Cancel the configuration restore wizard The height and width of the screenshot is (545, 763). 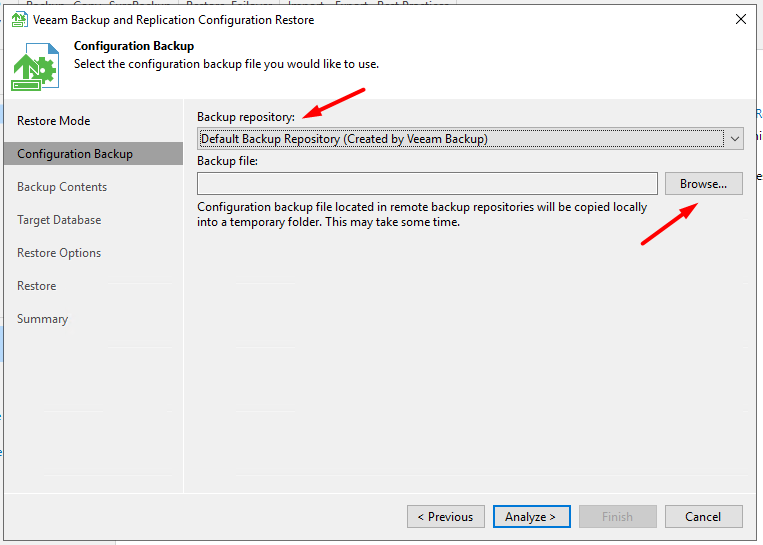(704, 516)
